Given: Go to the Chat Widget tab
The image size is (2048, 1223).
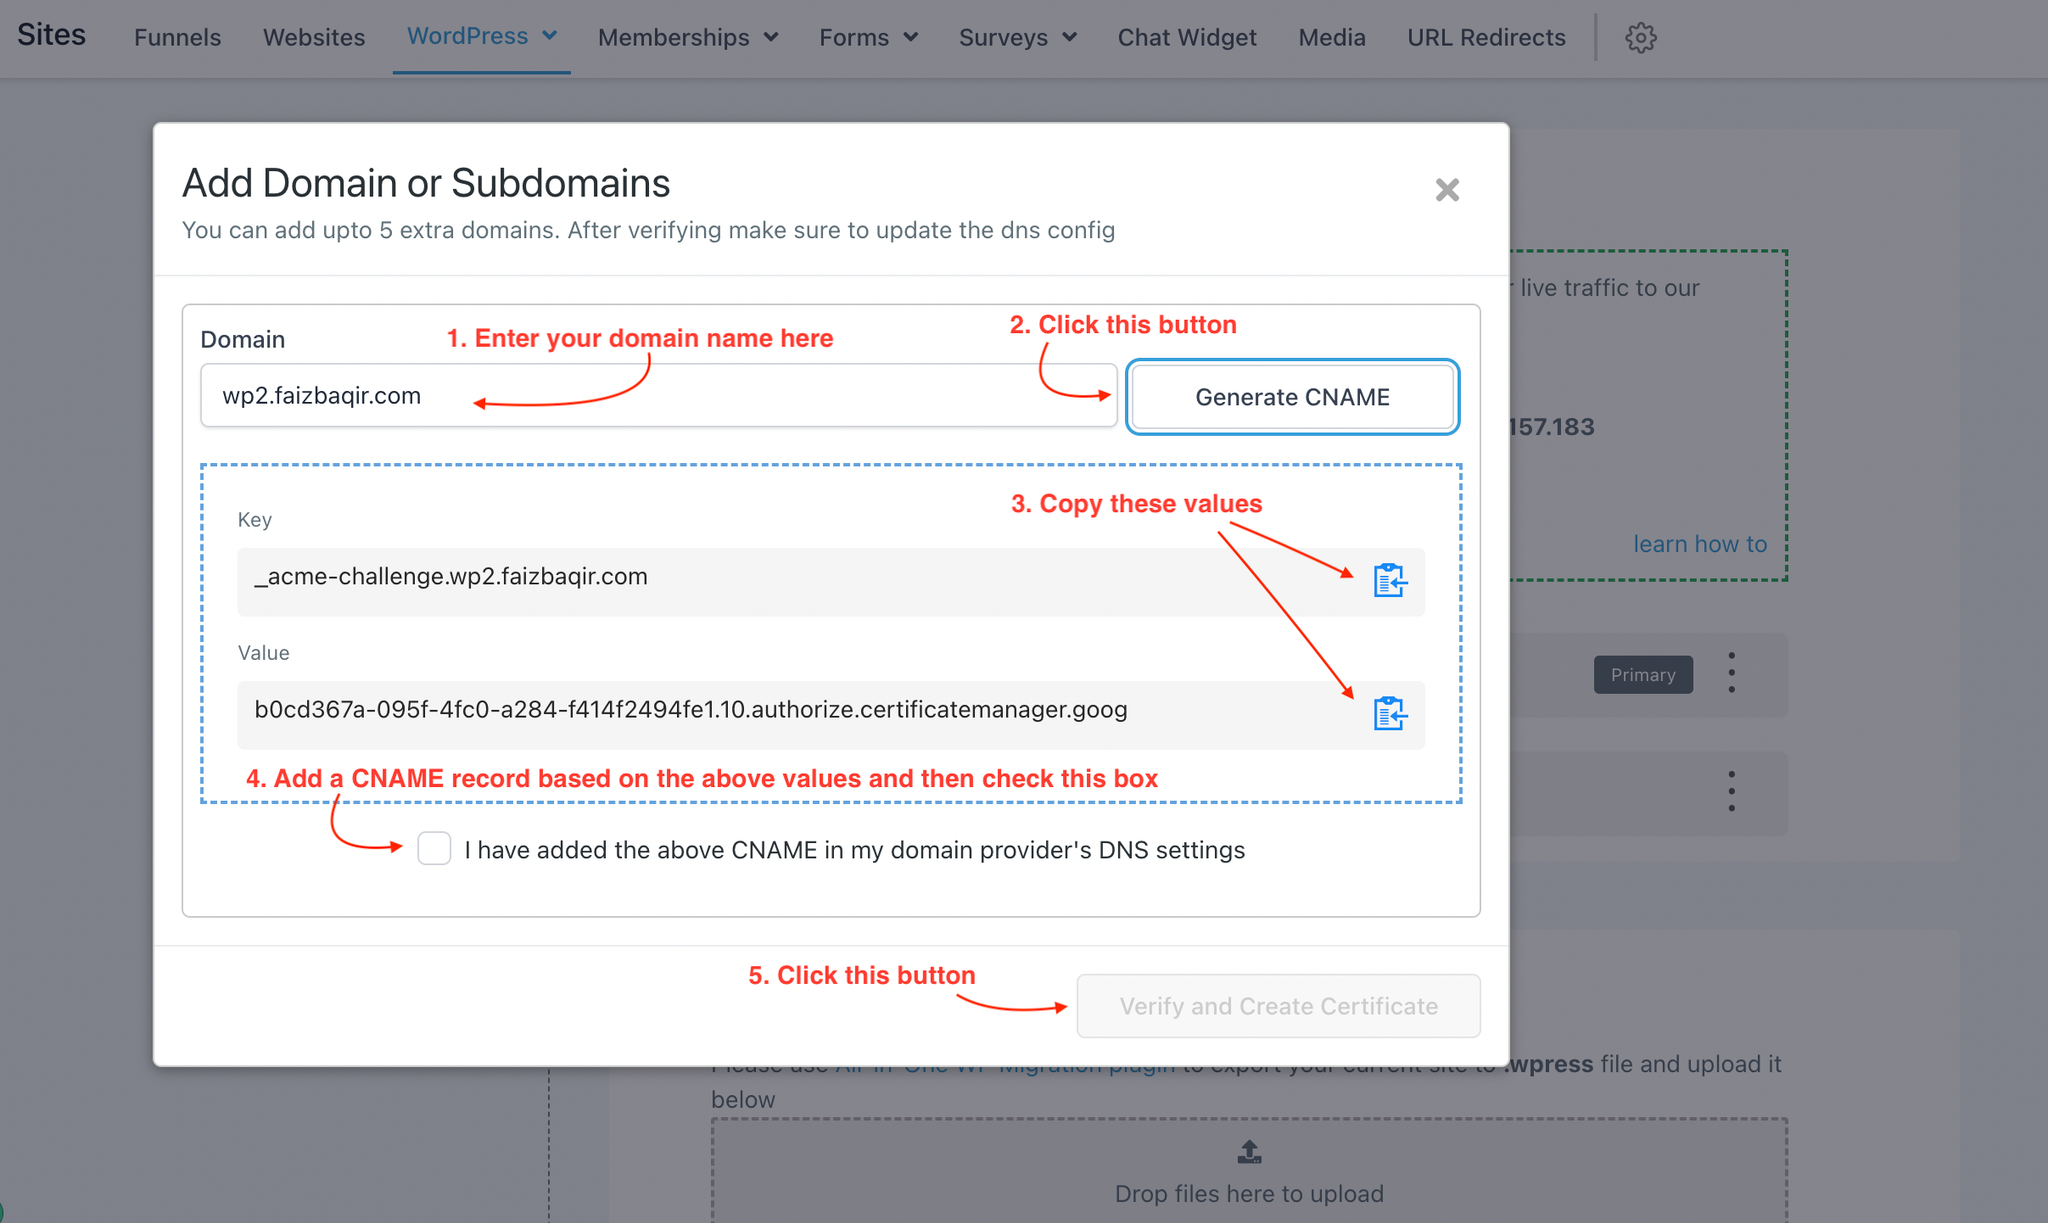Looking at the screenshot, I should point(1186,38).
